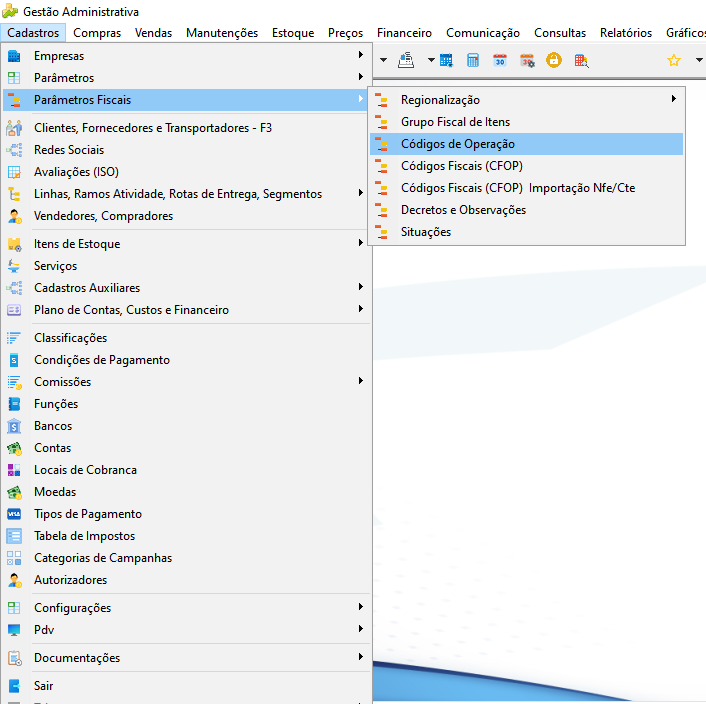706x704 pixels.
Task: Click the yellow padlock toolbar icon
Action: 554,60
